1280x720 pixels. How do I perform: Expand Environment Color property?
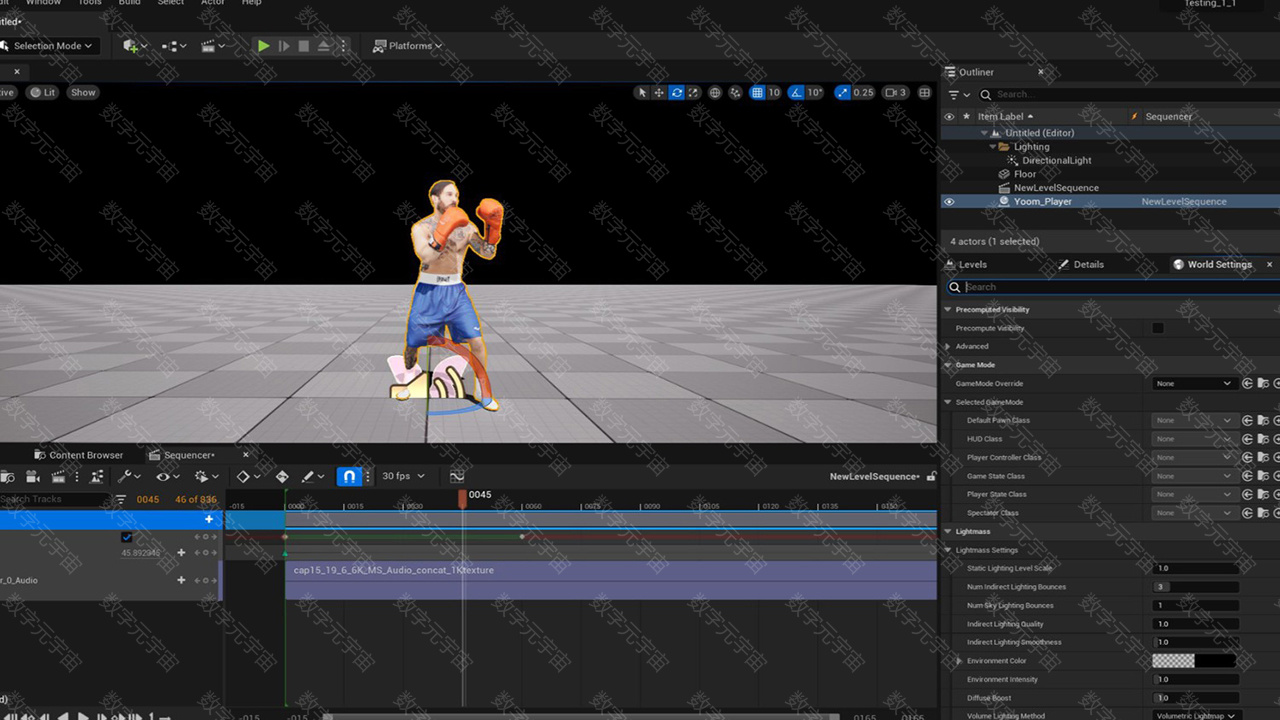(x=959, y=661)
